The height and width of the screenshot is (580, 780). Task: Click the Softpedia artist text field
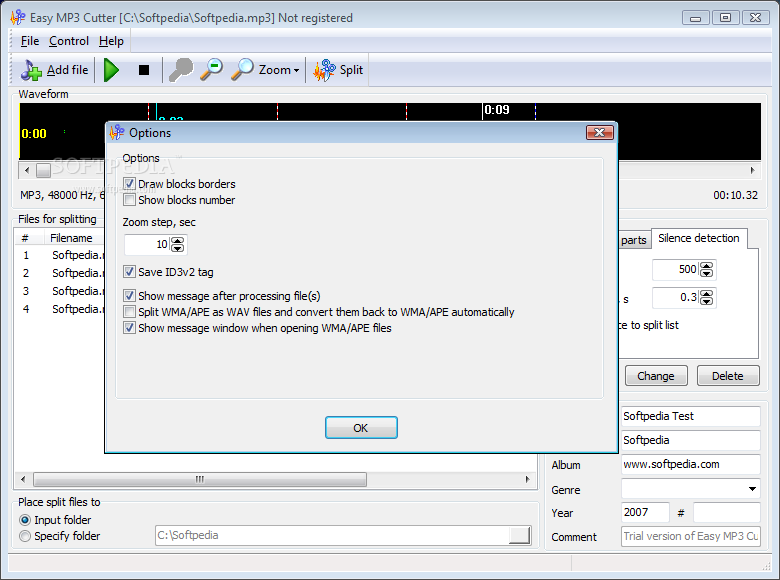tap(690, 440)
